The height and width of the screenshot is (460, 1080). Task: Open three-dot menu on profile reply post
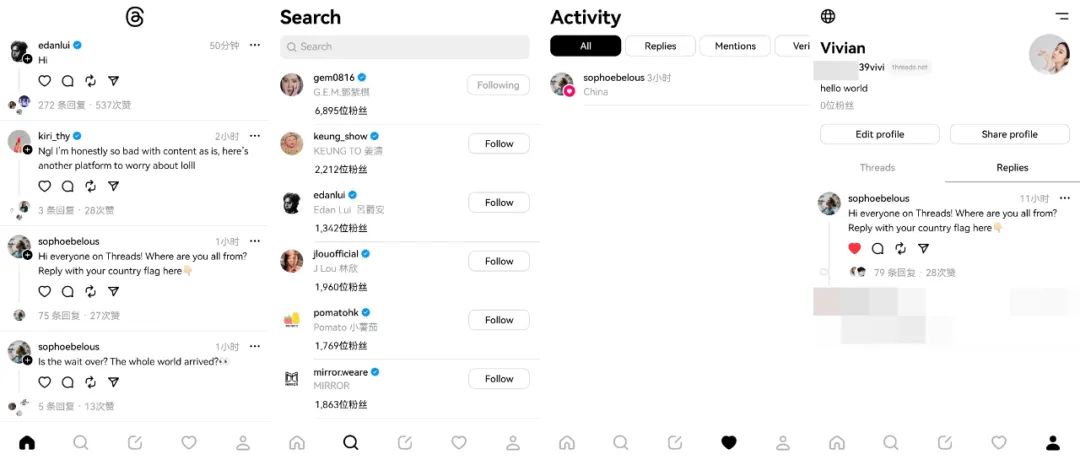tap(1065, 198)
